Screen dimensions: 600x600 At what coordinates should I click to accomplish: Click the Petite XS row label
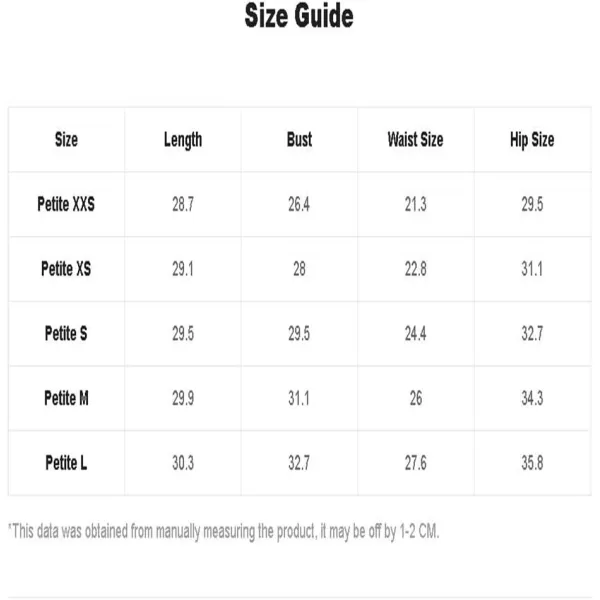[66, 269]
